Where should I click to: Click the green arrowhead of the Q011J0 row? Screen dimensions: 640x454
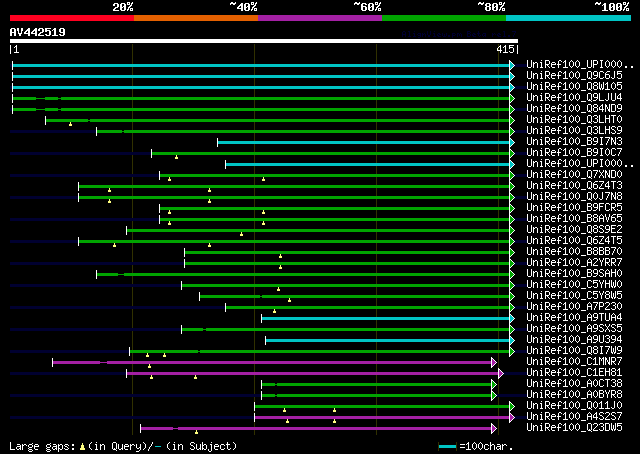click(512, 407)
